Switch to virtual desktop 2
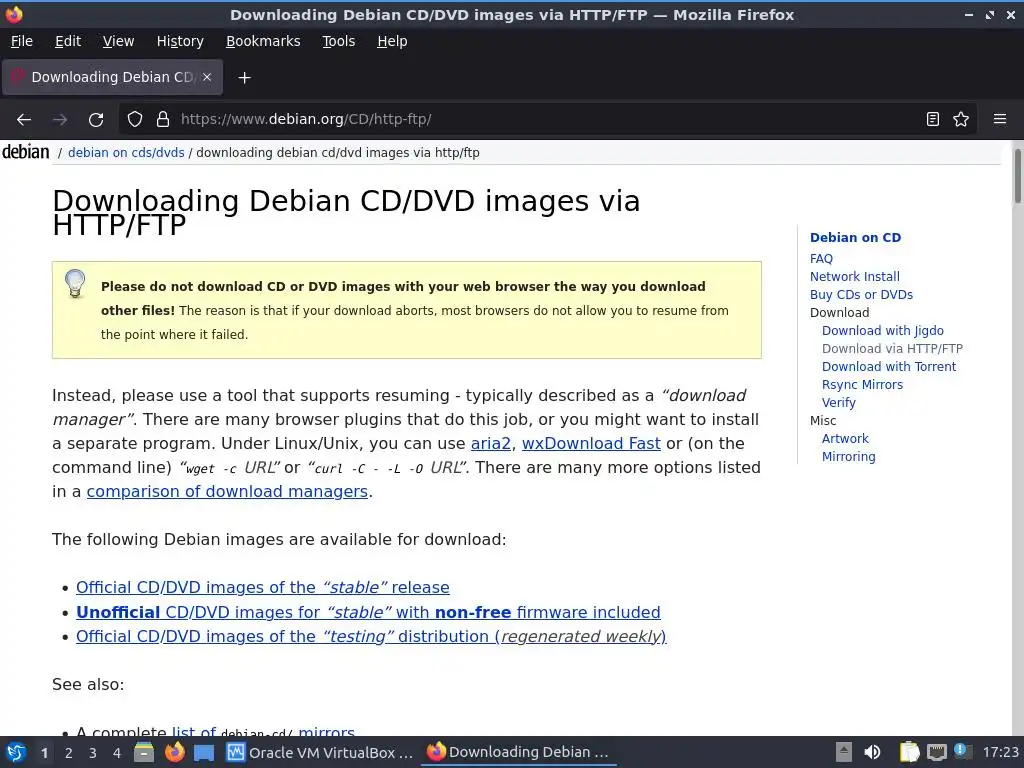1024x768 pixels. [69, 753]
